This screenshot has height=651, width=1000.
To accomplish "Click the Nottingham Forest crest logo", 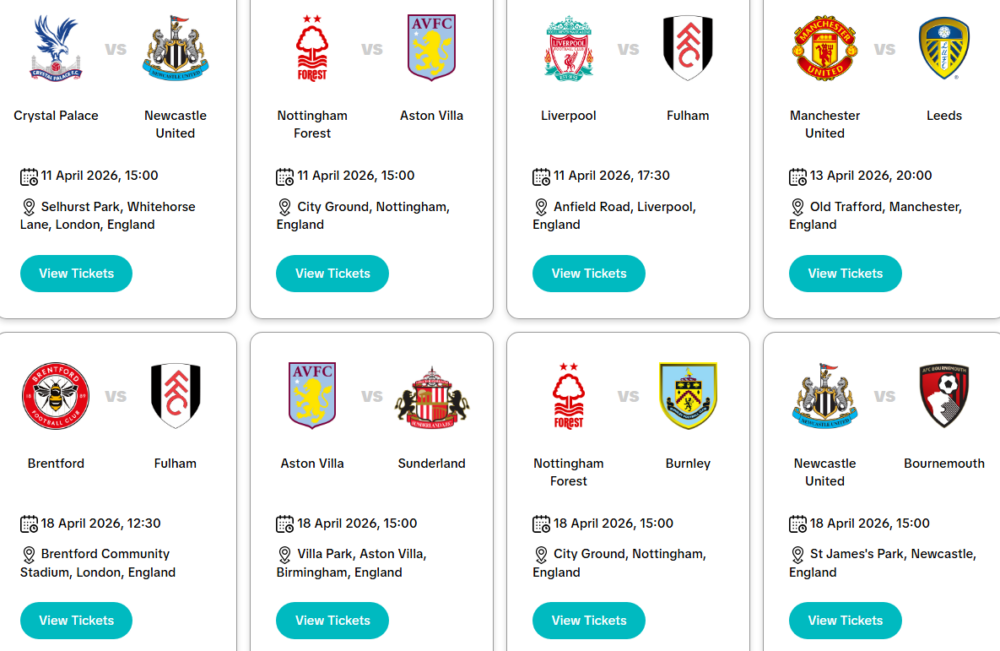I will click(x=312, y=48).
